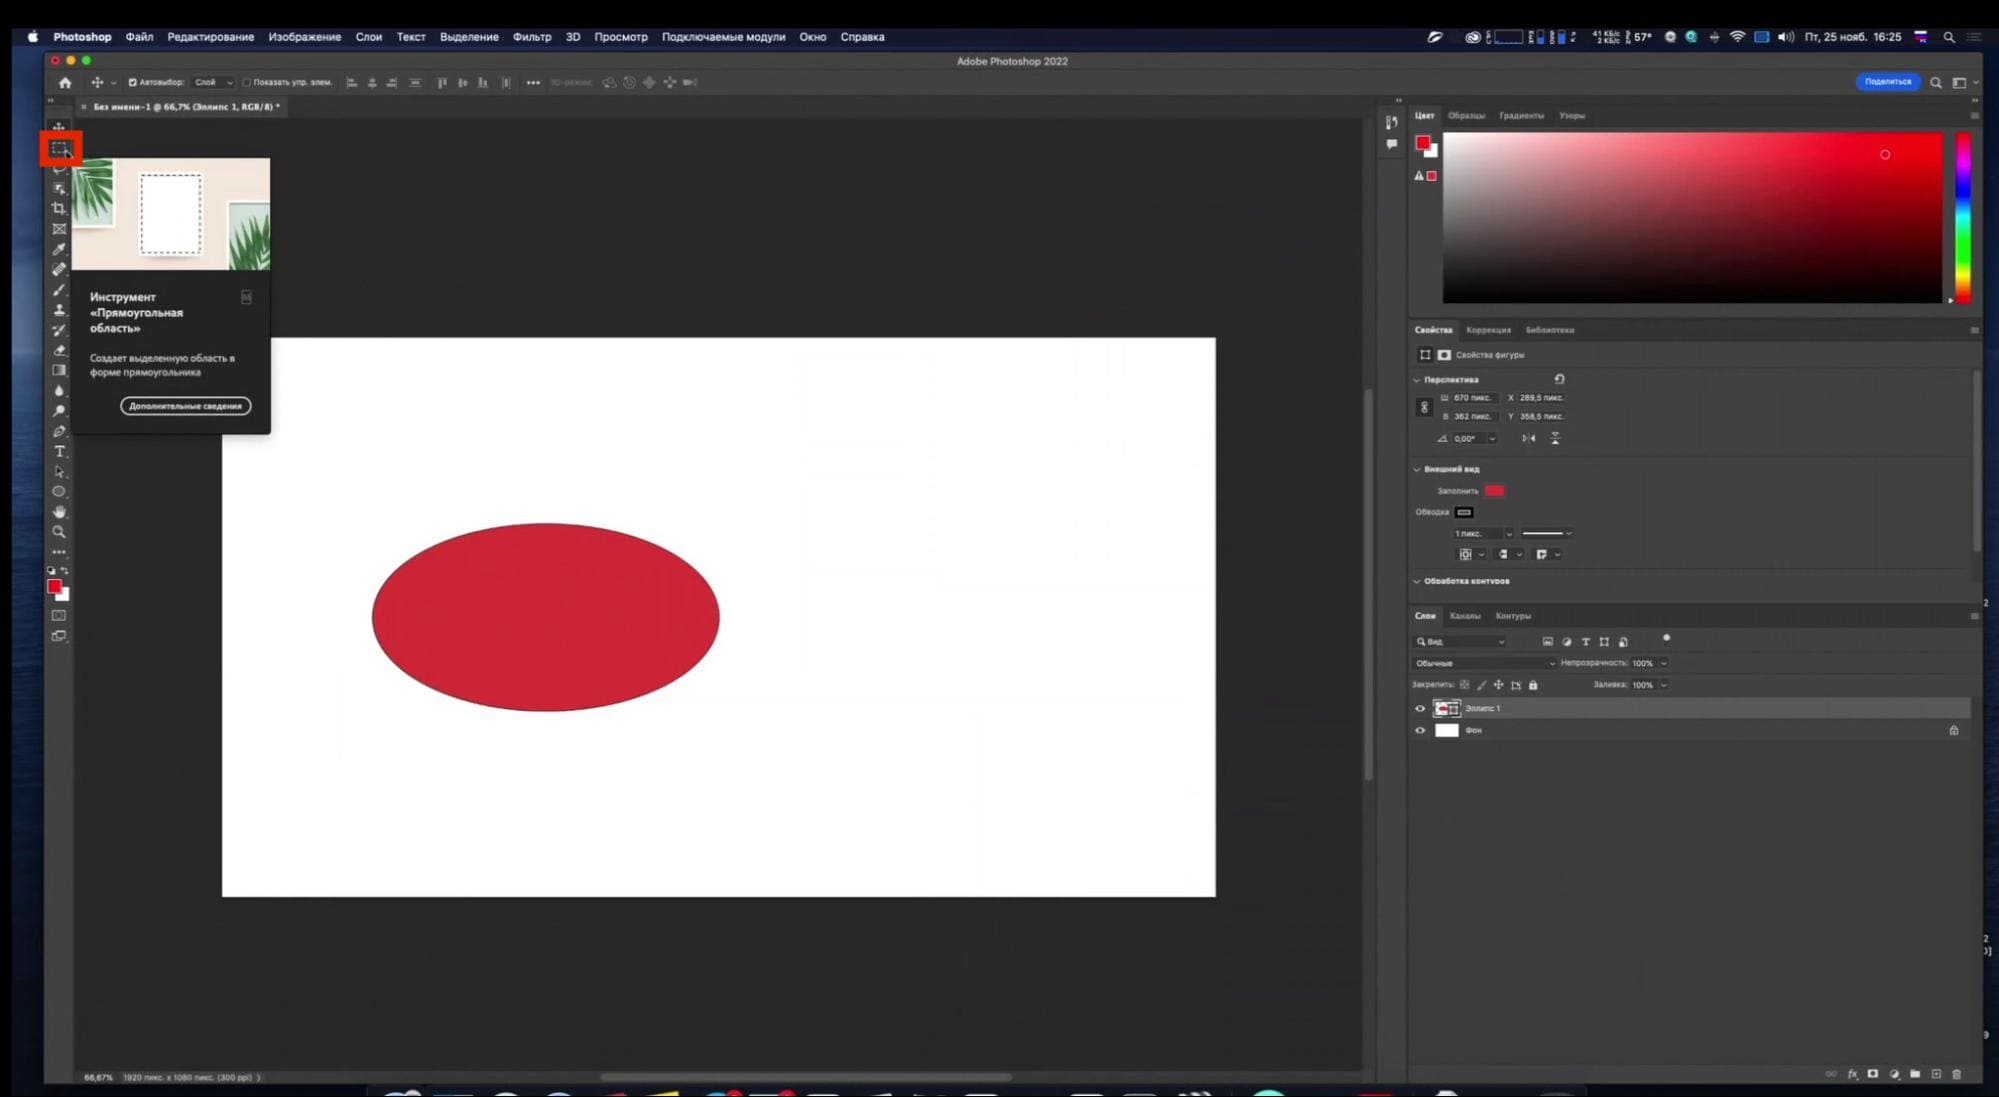Switch to the Контуры tab
1999x1097 pixels.
[x=1512, y=616]
